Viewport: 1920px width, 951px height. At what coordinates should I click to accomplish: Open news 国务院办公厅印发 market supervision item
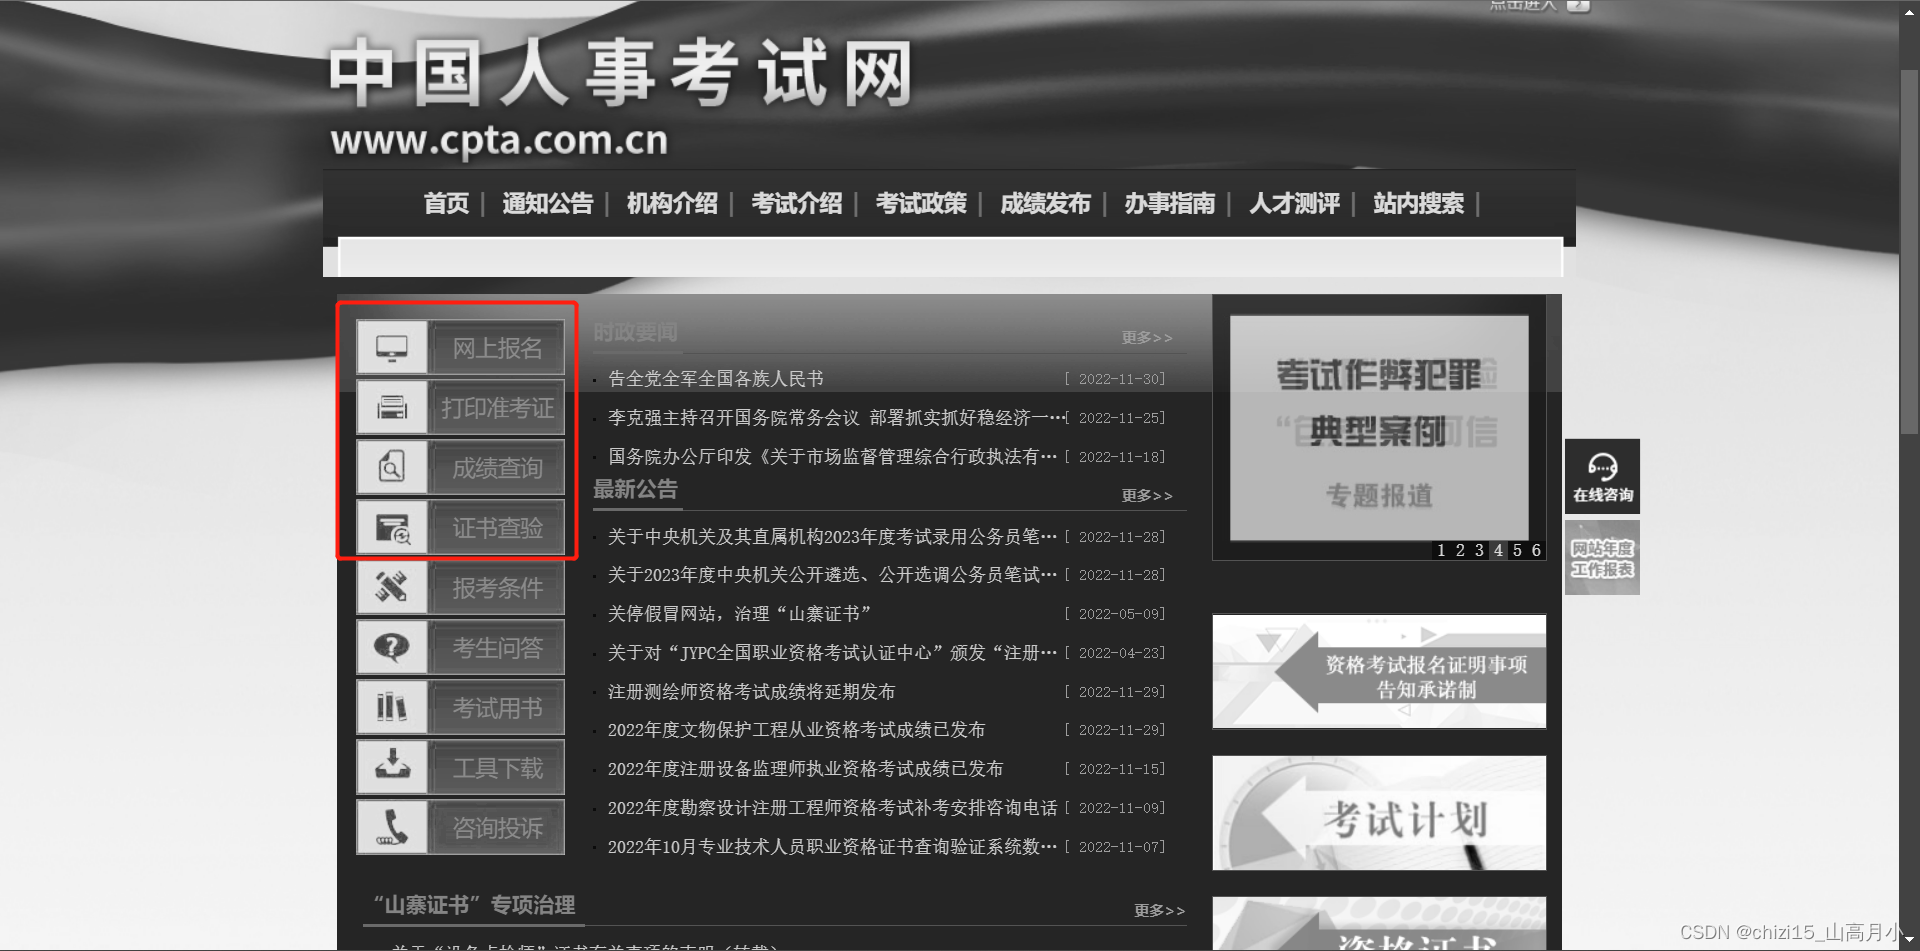click(x=832, y=457)
